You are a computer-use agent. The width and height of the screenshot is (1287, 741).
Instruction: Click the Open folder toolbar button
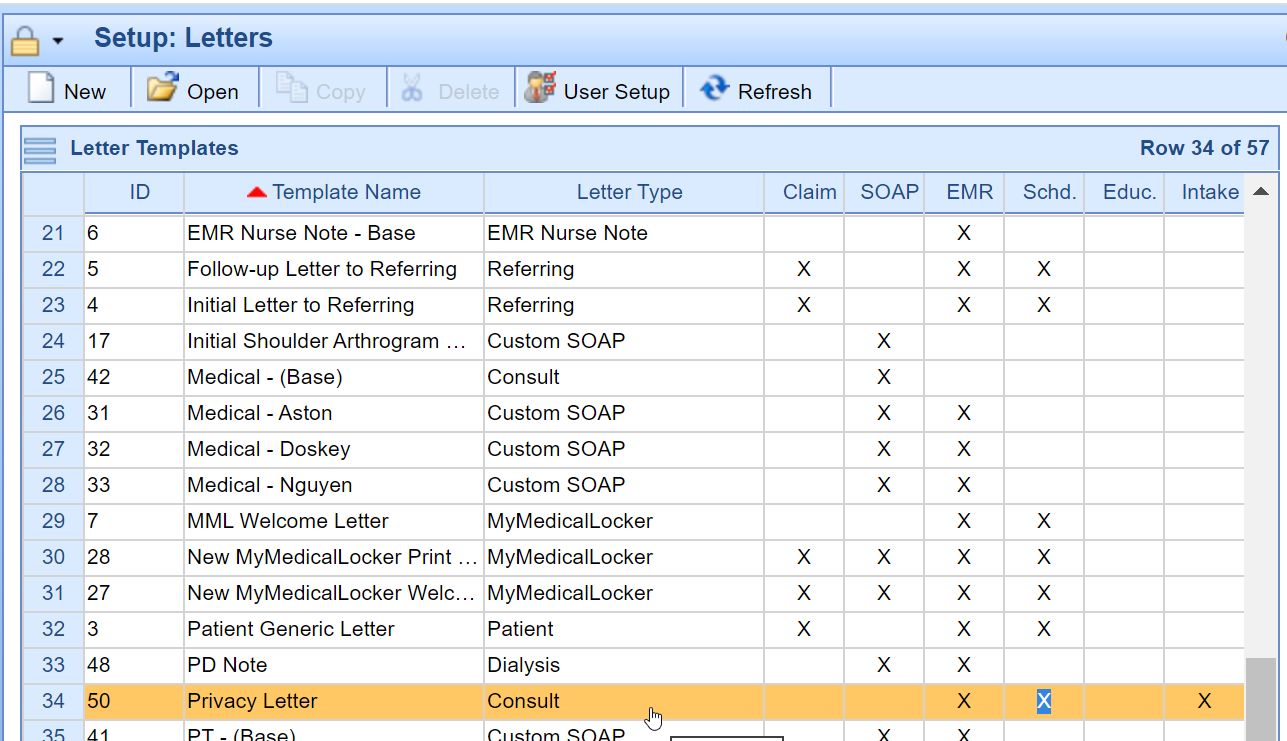[193, 90]
